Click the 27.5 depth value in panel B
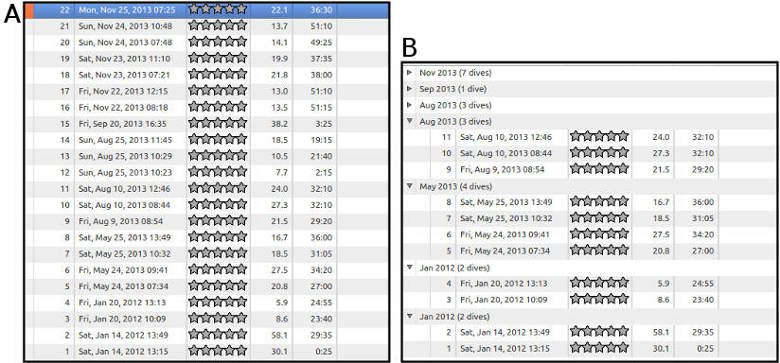 pyautogui.click(x=661, y=235)
